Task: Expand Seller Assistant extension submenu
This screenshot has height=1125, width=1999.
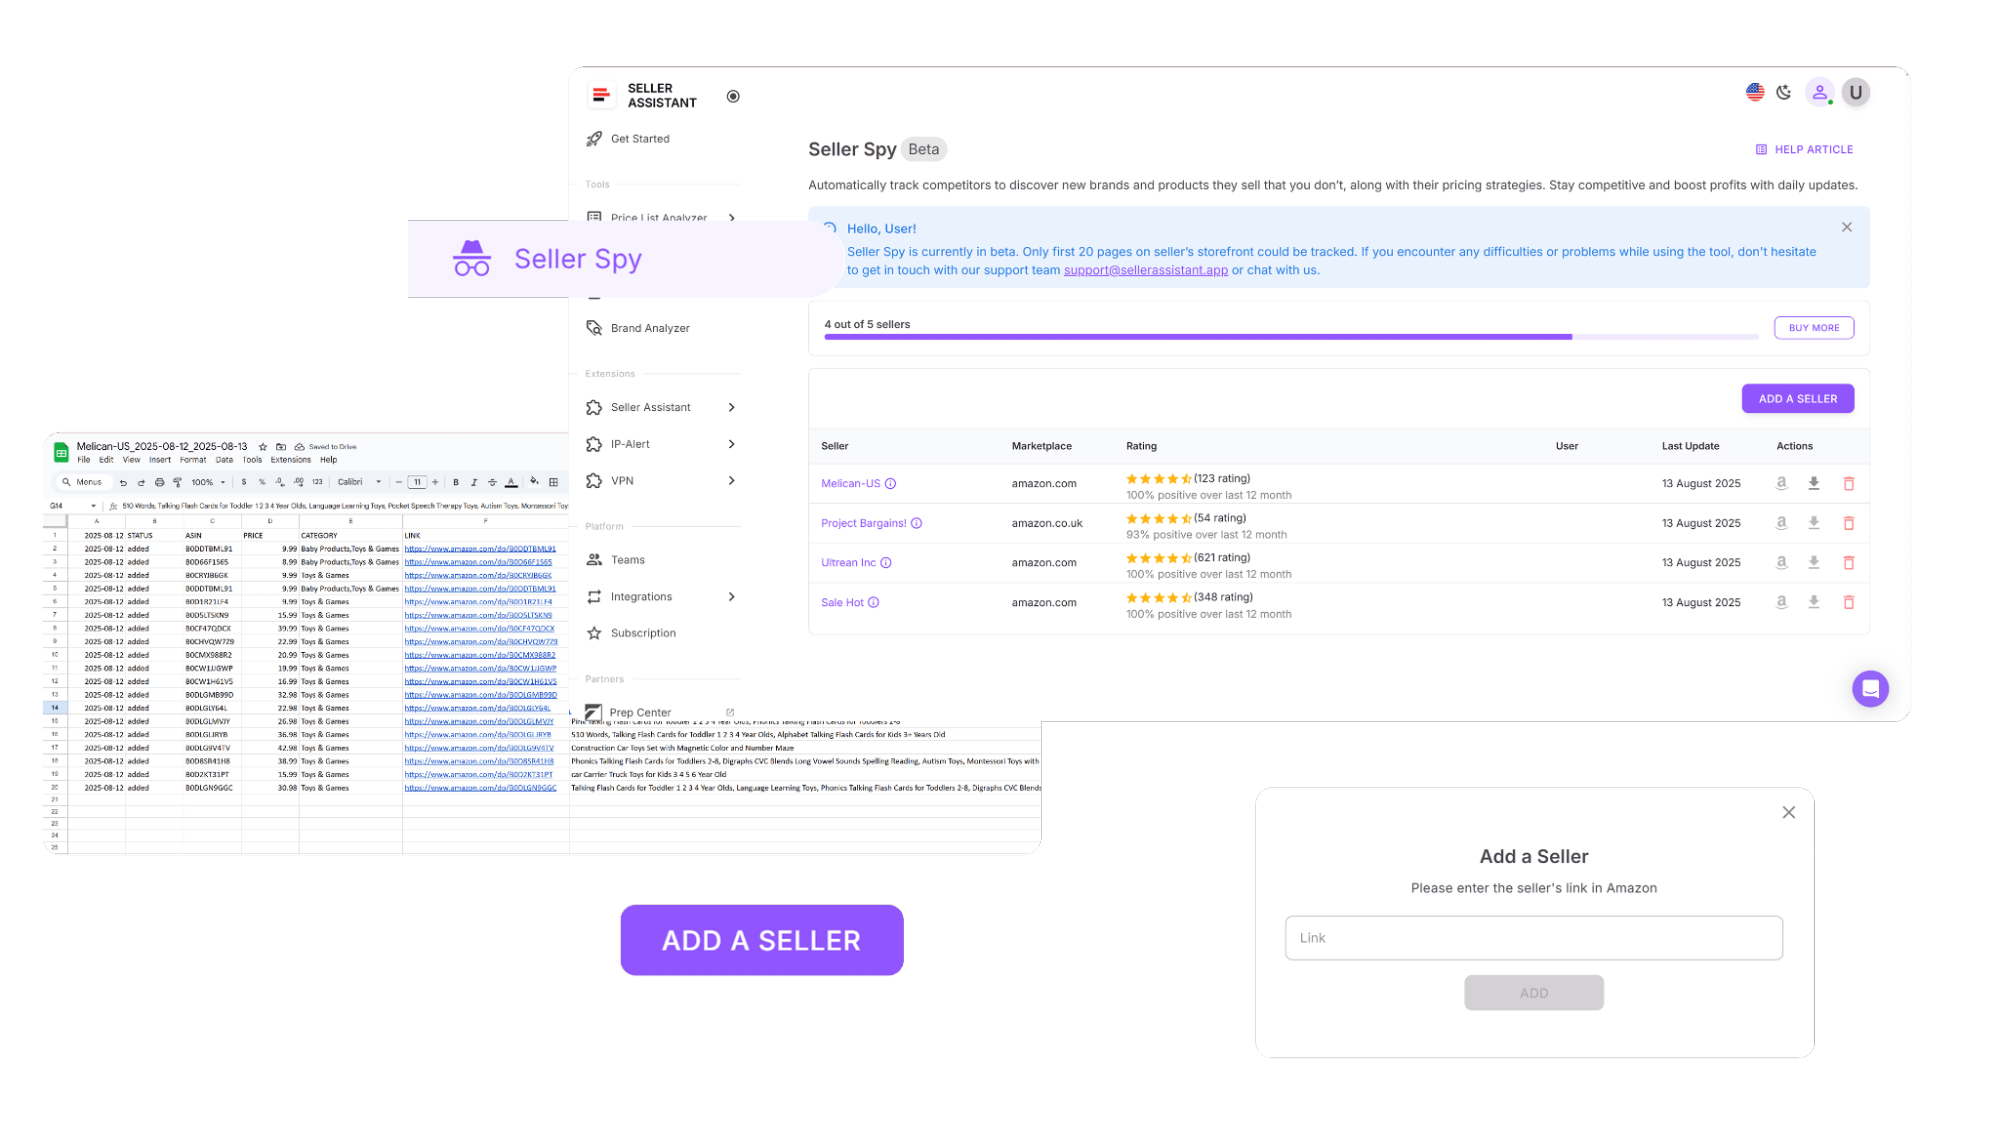Action: pyautogui.click(x=731, y=407)
